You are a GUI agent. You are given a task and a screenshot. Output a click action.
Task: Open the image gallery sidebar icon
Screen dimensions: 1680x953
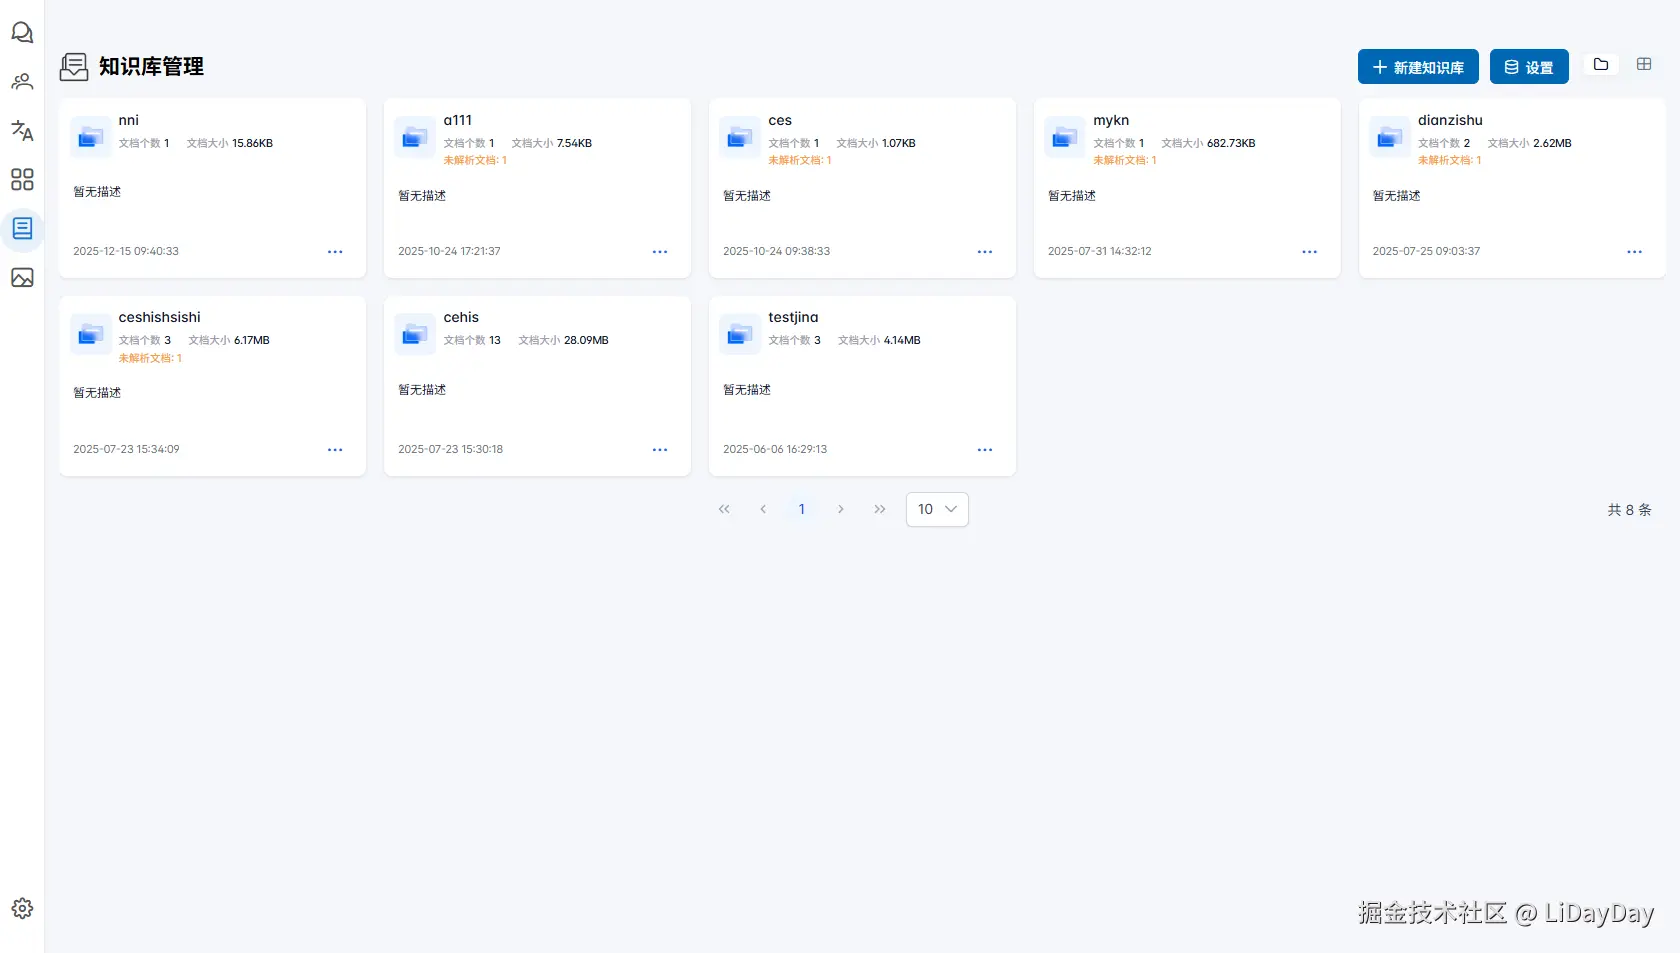pos(22,277)
